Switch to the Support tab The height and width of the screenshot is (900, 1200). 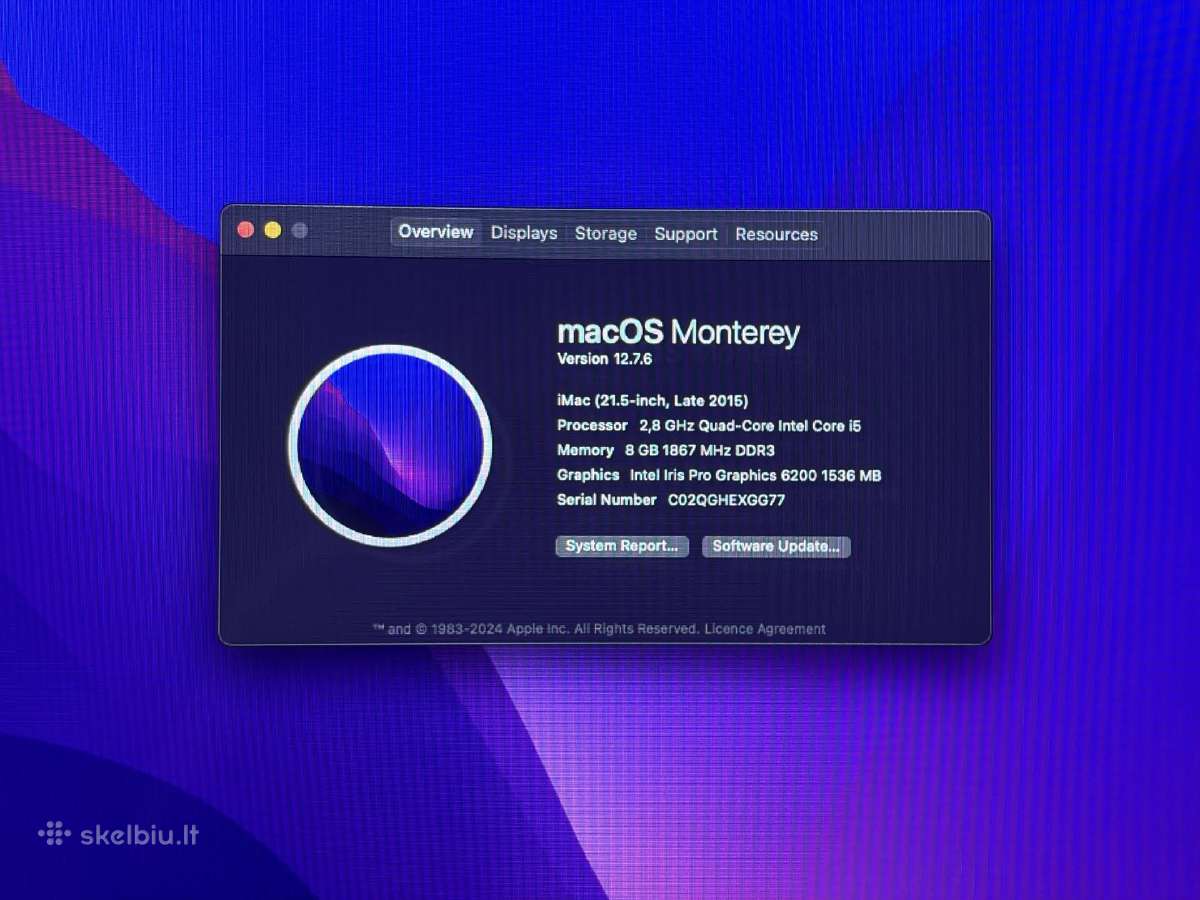(686, 234)
